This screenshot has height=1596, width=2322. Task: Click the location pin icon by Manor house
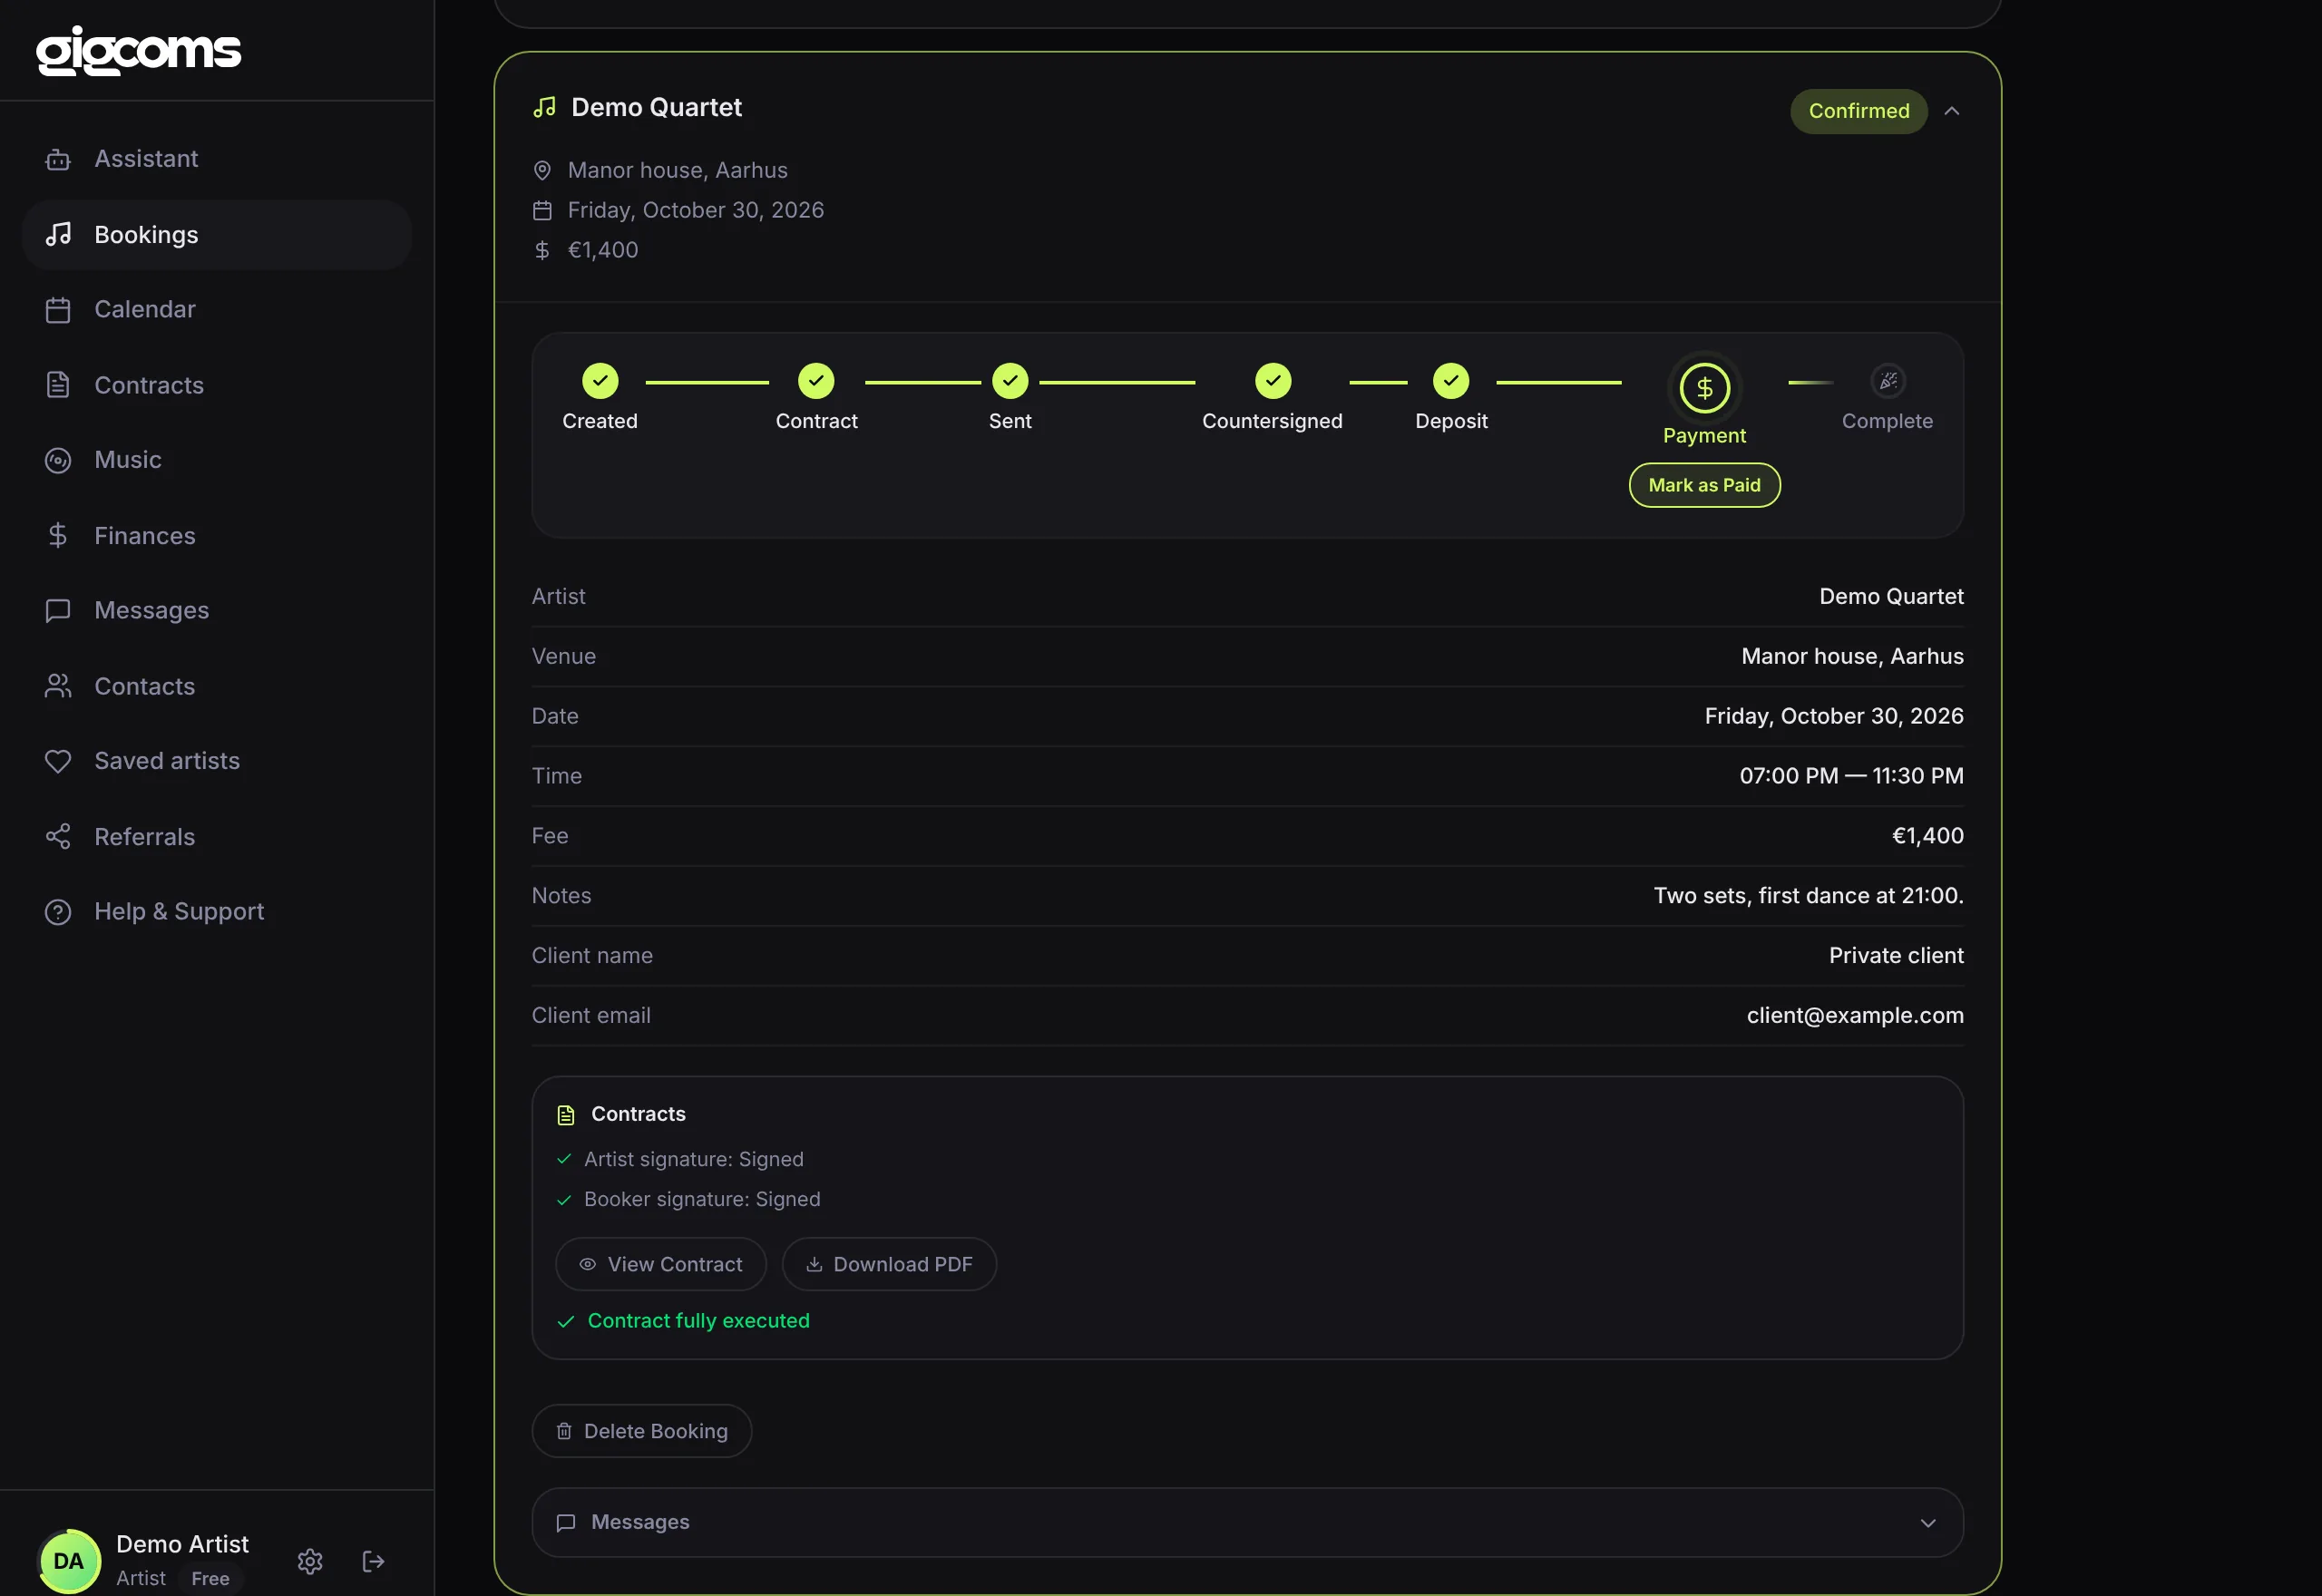click(x=542, y=171)
